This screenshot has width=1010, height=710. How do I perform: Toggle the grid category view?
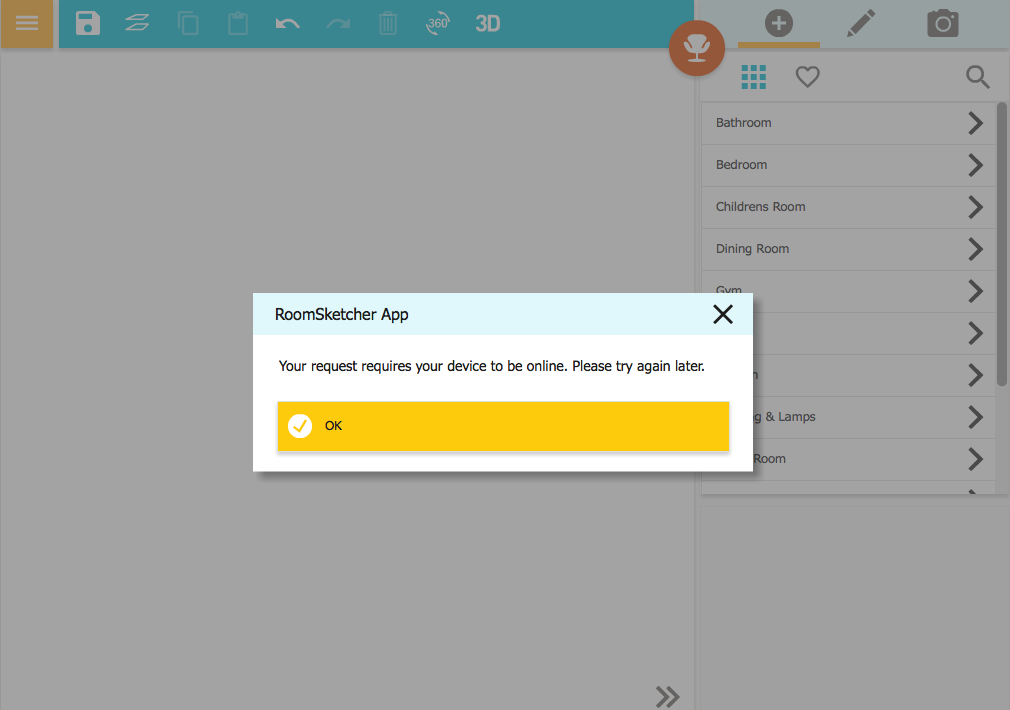point(753,77)
